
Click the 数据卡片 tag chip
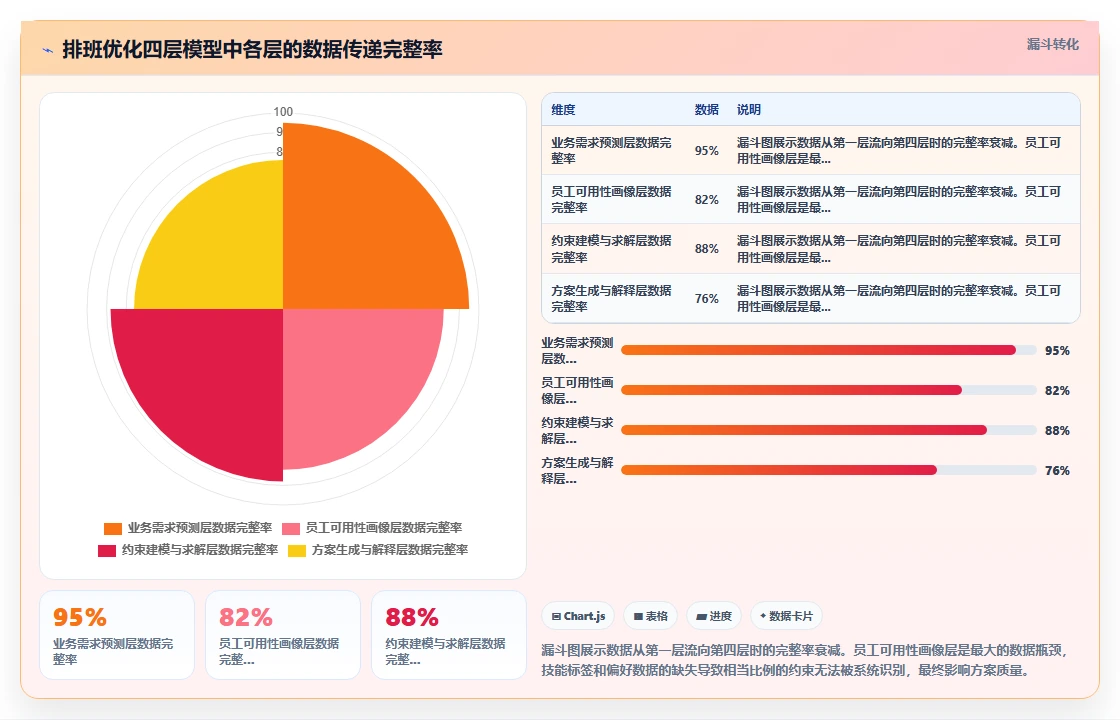[786, 616]
